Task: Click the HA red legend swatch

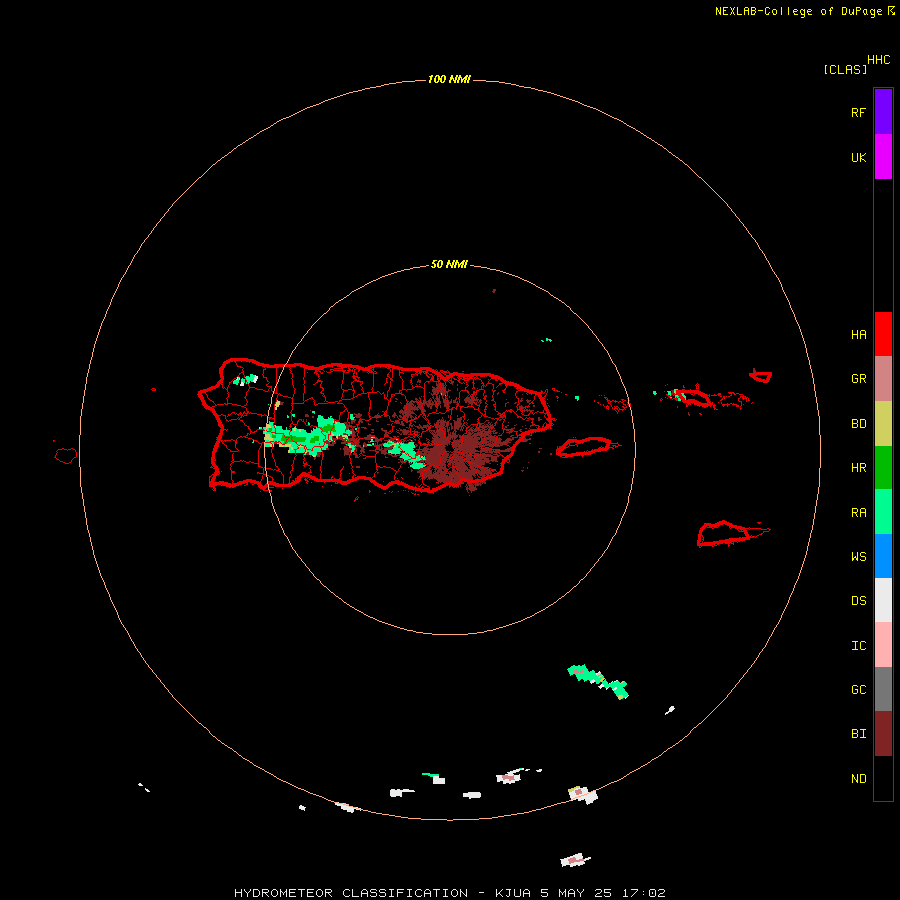Action: [x=883, y=334]
